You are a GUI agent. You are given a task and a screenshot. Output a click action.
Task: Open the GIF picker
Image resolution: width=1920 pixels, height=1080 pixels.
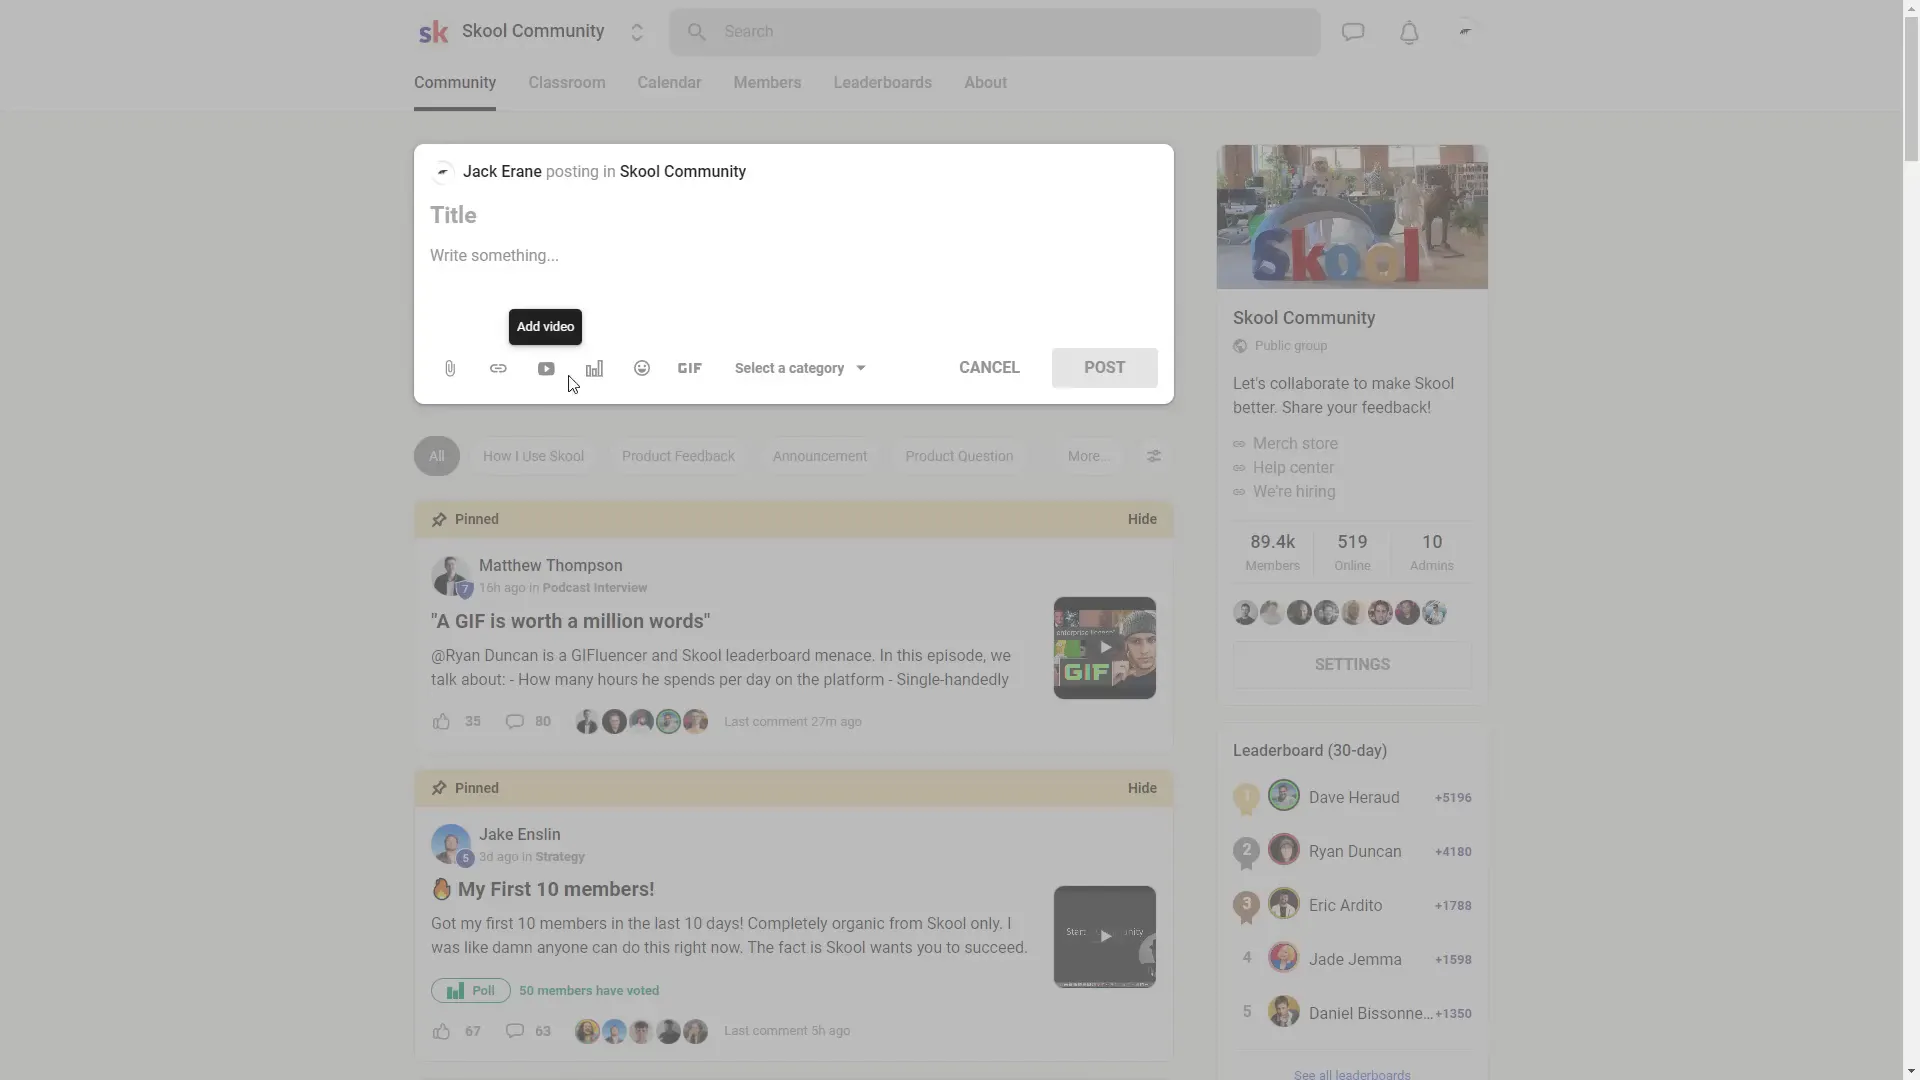(690, 368)
